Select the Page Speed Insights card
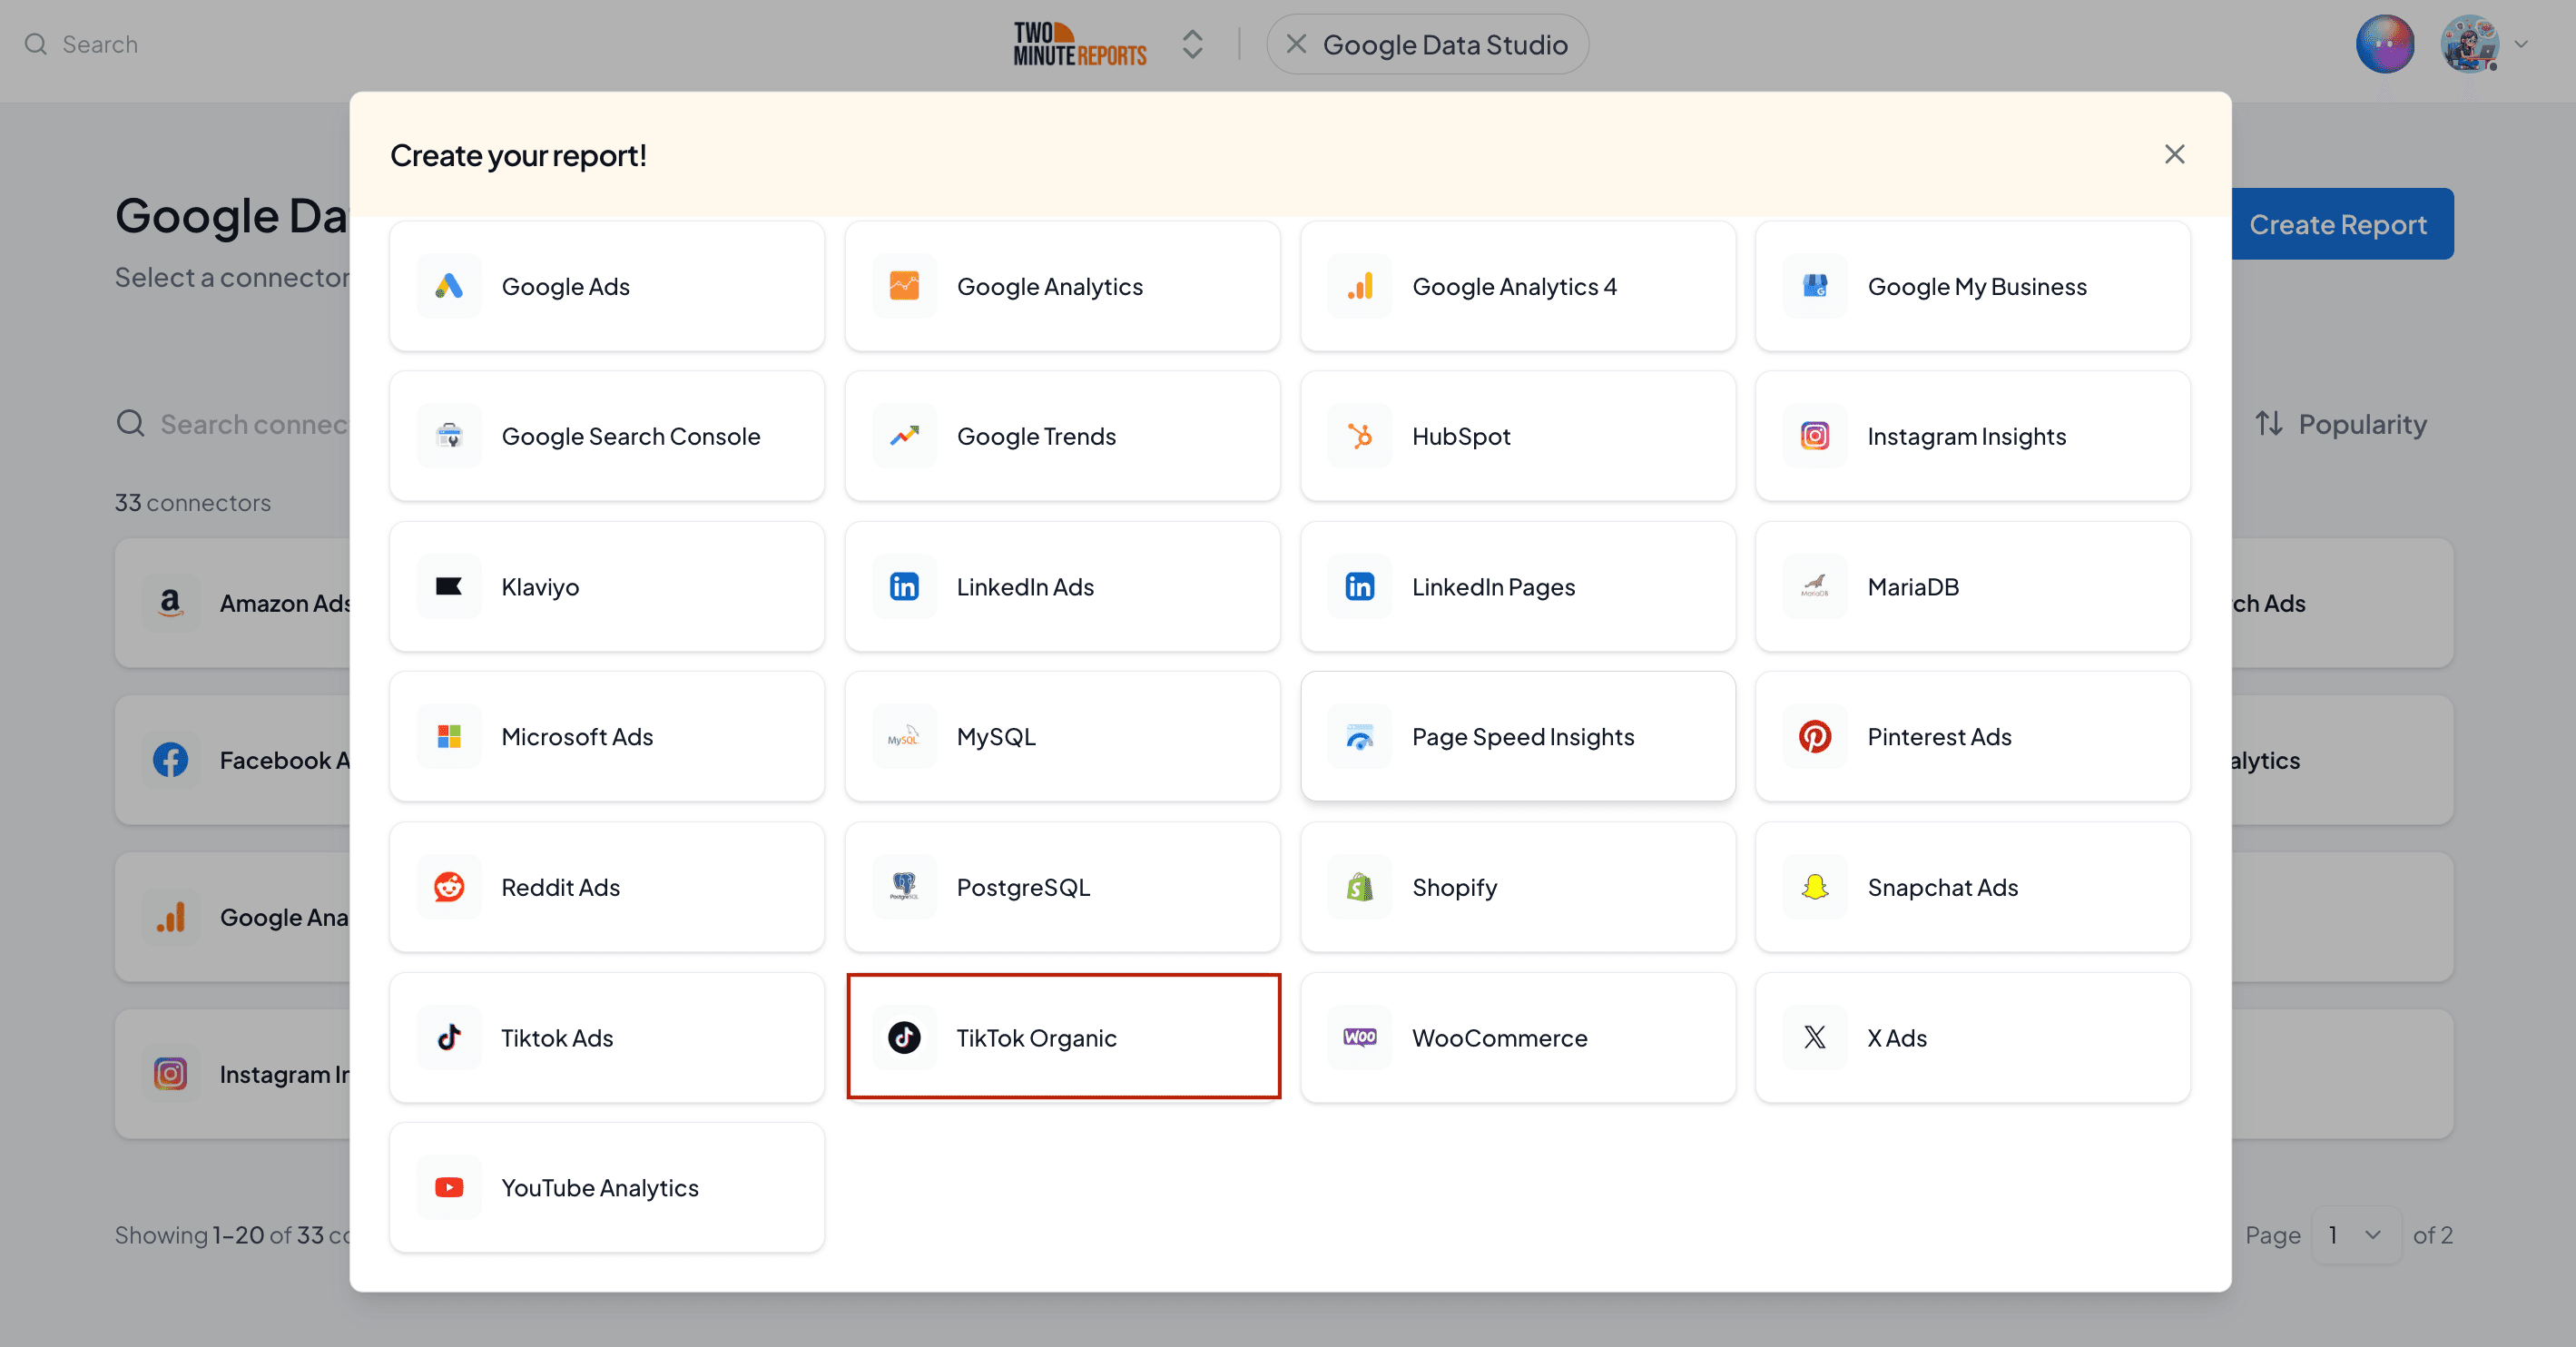 coord(1517,736)
